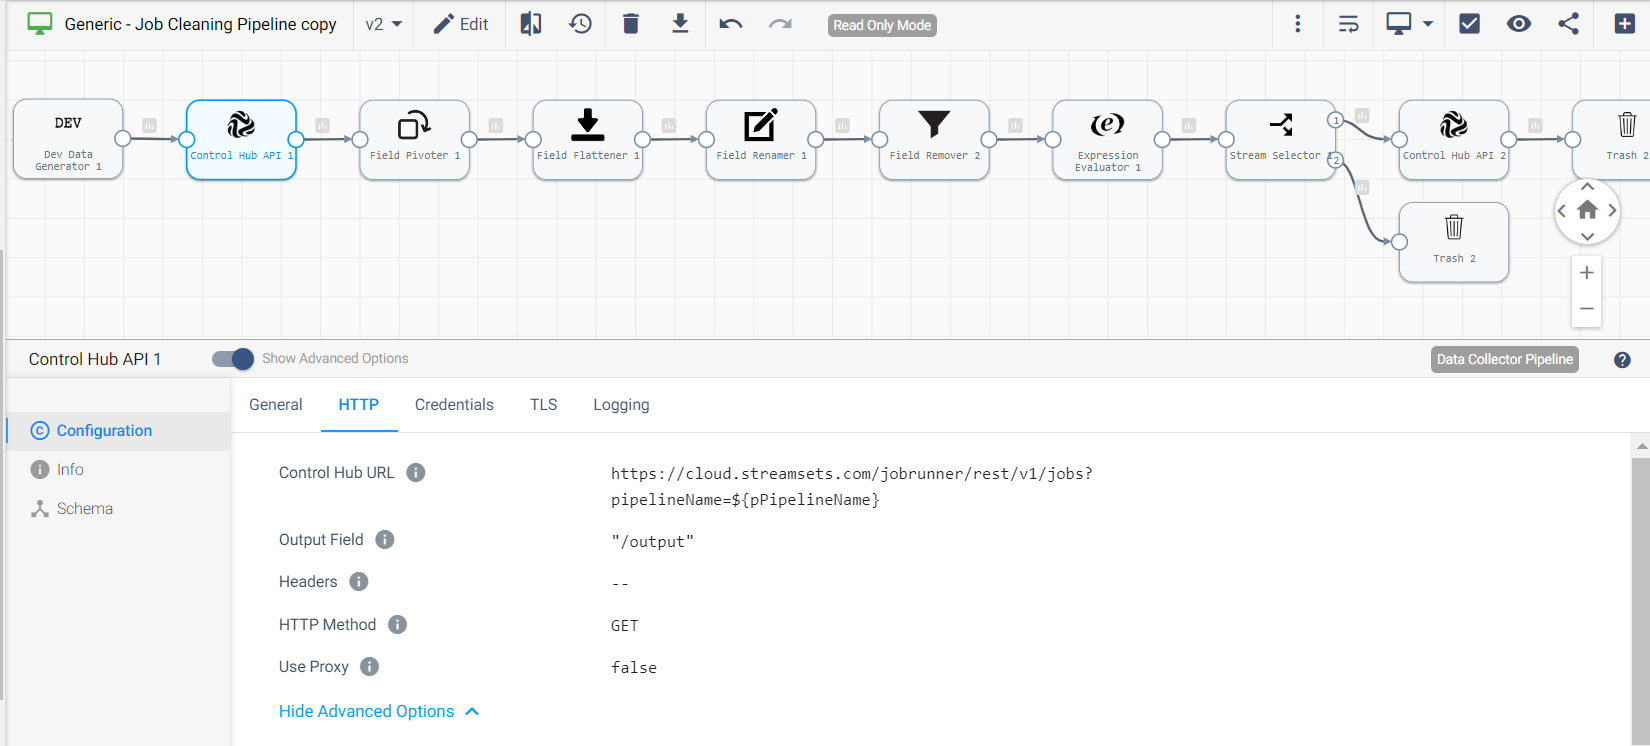
Task: Click the Output Field value "/output"
Action: click(x=652, y=542)
